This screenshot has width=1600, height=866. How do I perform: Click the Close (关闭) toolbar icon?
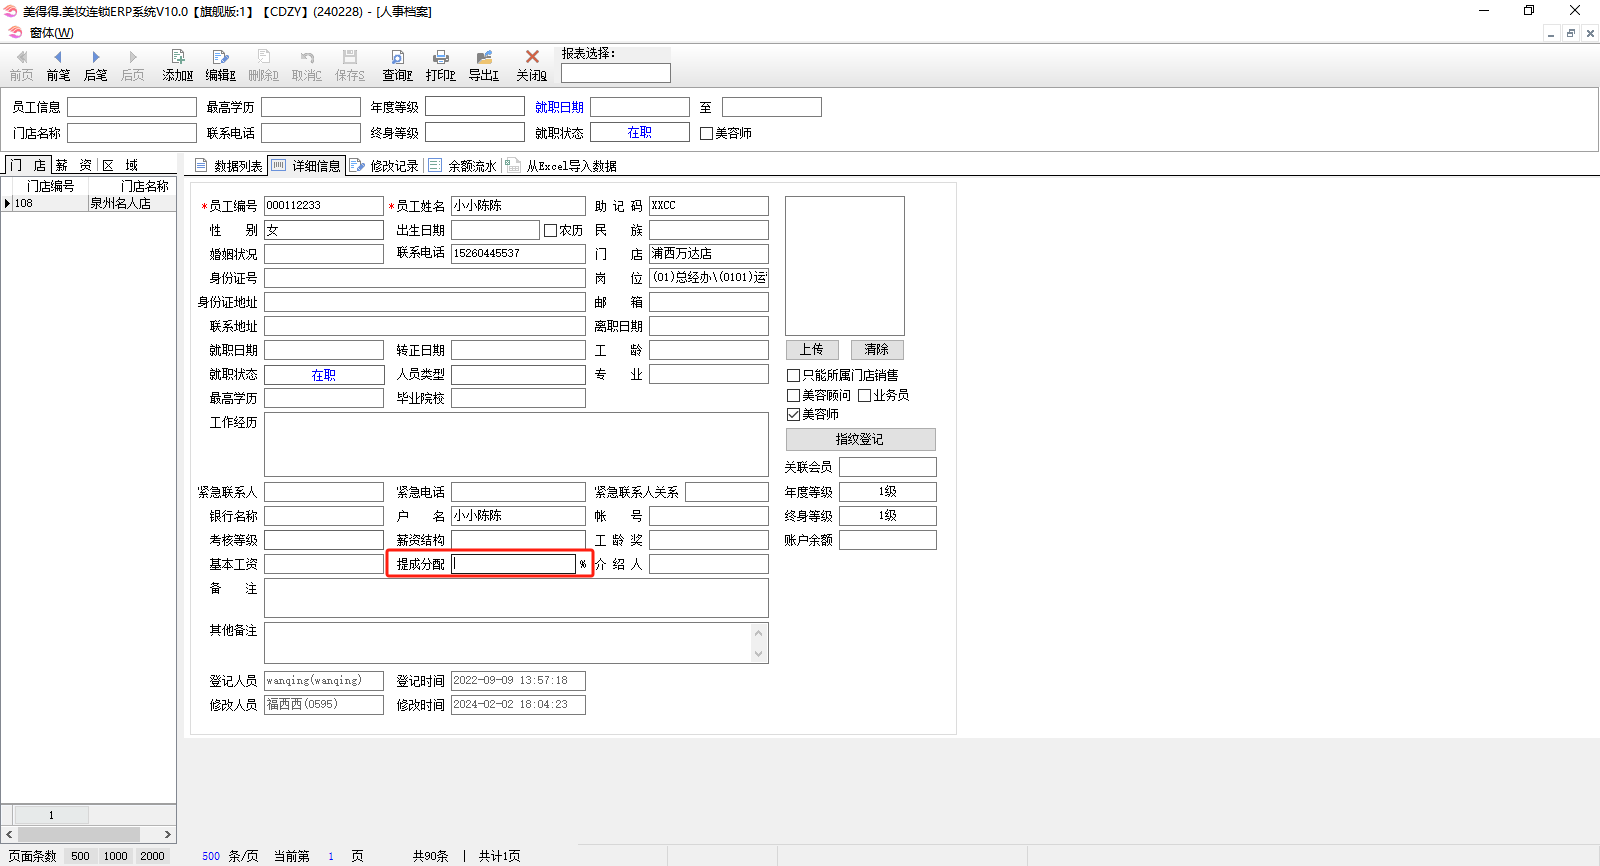[x=531, y=66]
